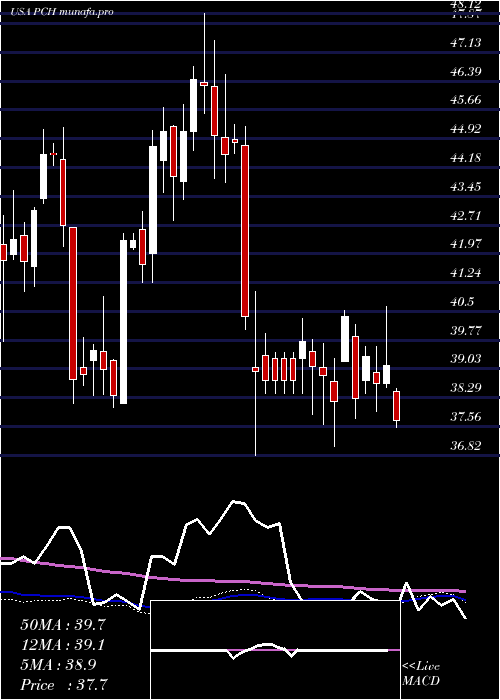Image resolution: width=500 pixels, height=700 pixels.
Task: Click the 12MA : 39.1 reading
Action: (x=63, y=645)
